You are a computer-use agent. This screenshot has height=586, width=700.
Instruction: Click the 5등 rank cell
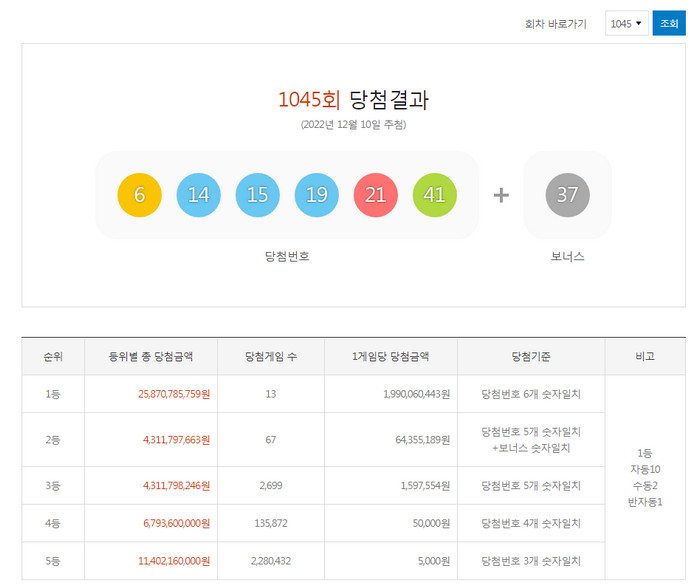[x=53, y=561]
